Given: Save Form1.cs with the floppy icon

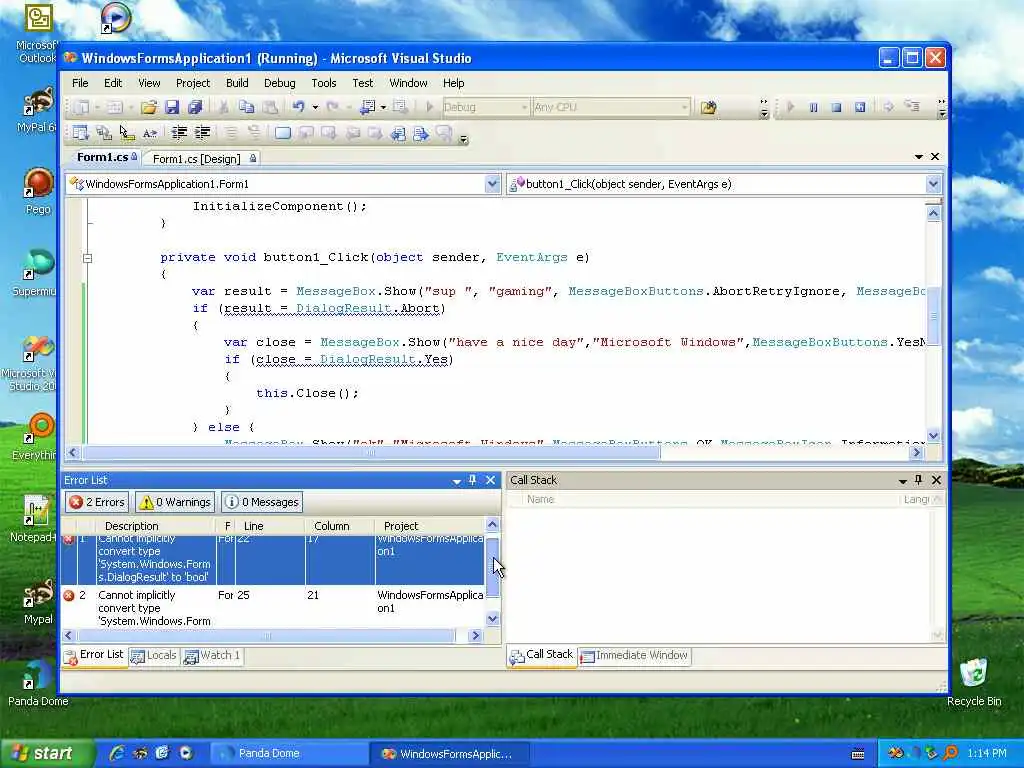Looking at the screenshot, I should coord(172,107).
